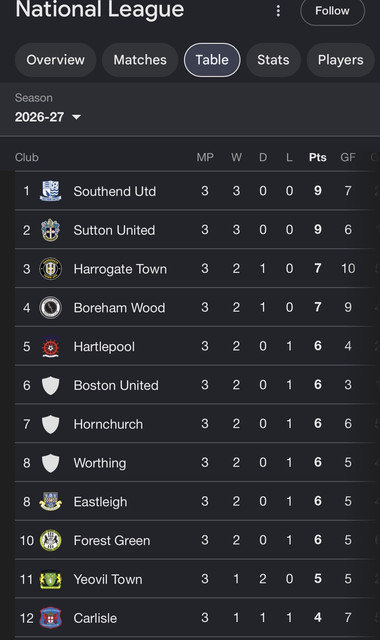The height and width of the screenshot is (640, 380).
Task: Switch to the Matches tab
Action: pyautogui.click(x=140, y=60)
